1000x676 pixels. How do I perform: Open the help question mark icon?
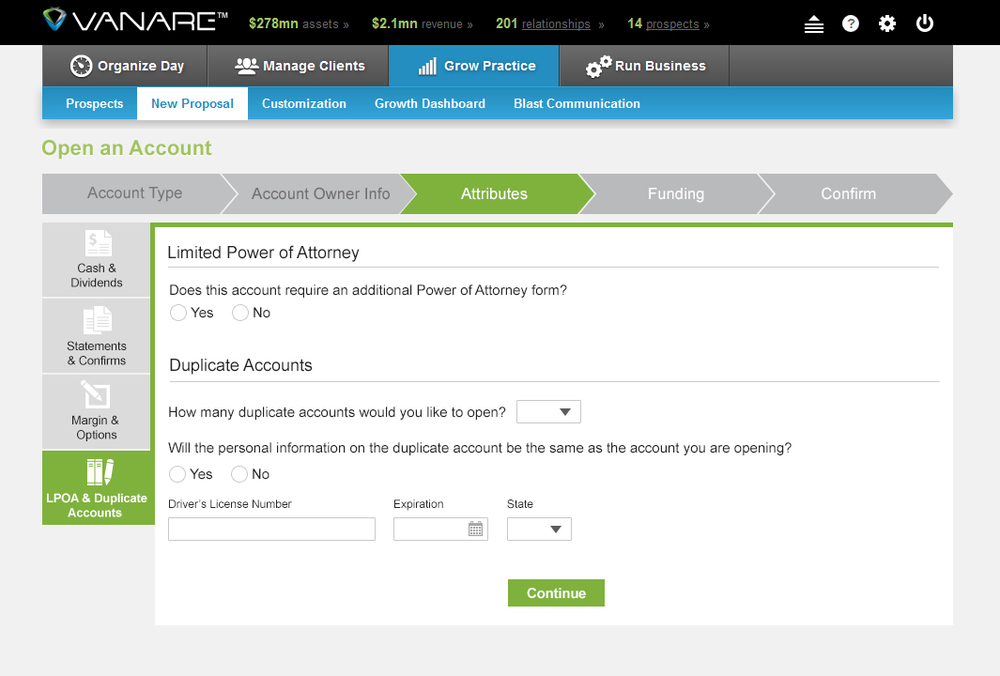tap(850, 23)
